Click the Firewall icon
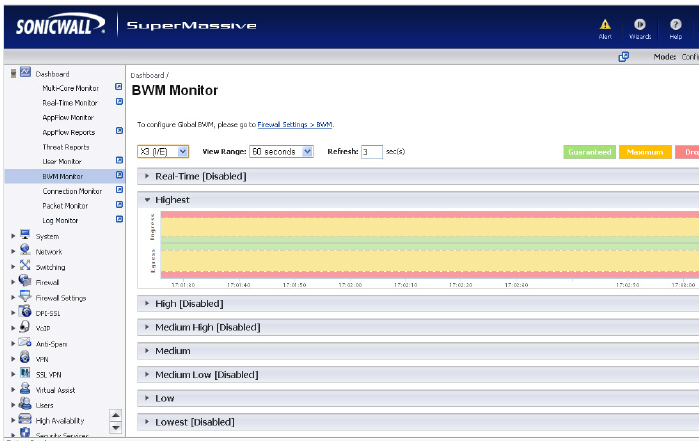 (x=25, y=280)
